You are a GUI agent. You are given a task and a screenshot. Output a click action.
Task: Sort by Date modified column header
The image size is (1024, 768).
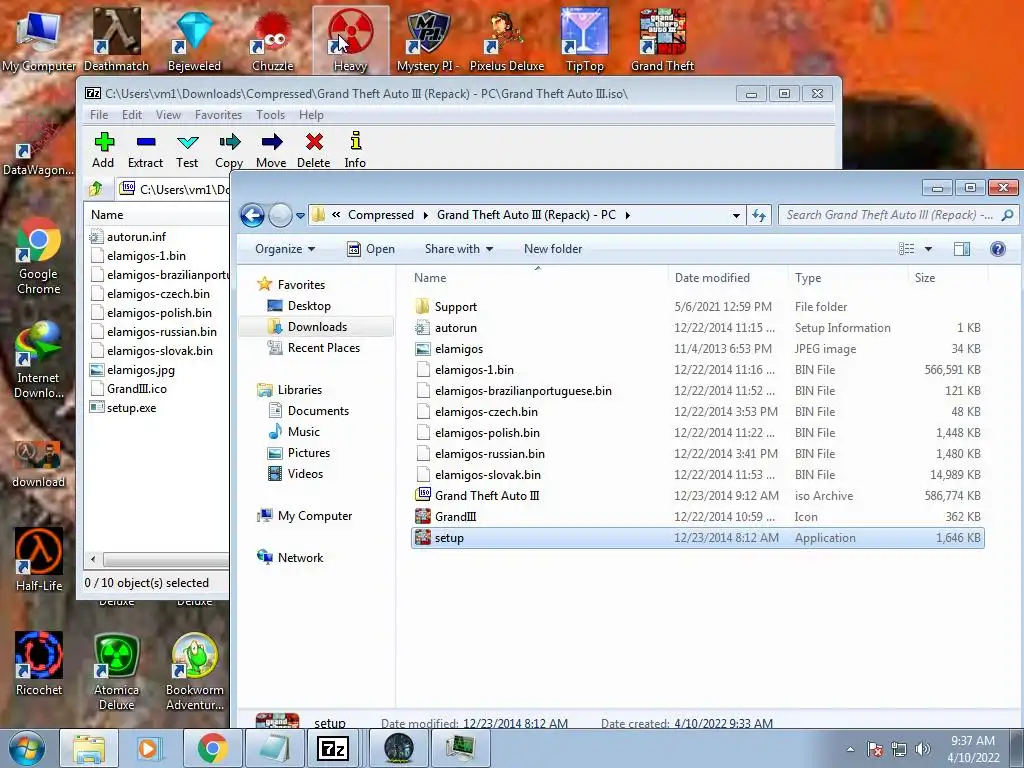click(712, 278)
